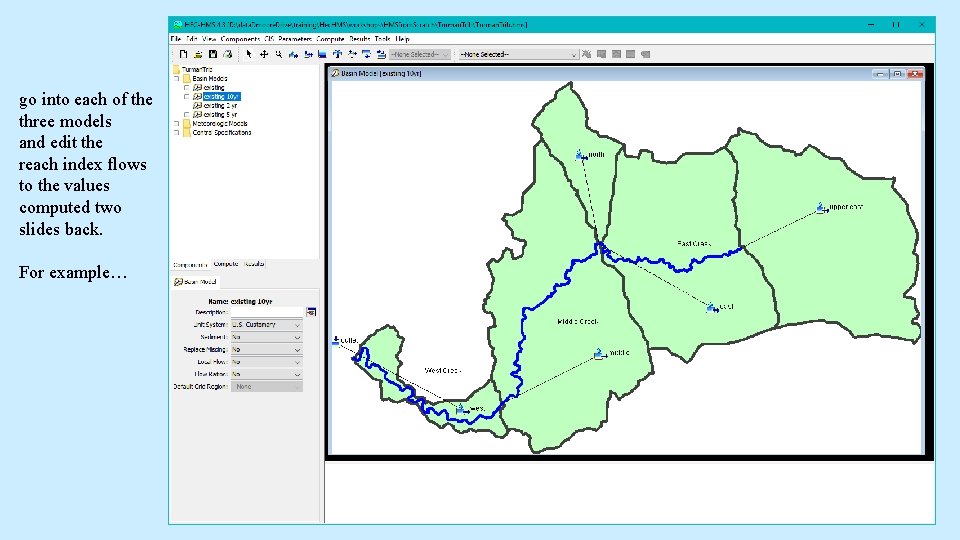
Task: Click the outlet sink icon on map
Action: pos(336,340)
